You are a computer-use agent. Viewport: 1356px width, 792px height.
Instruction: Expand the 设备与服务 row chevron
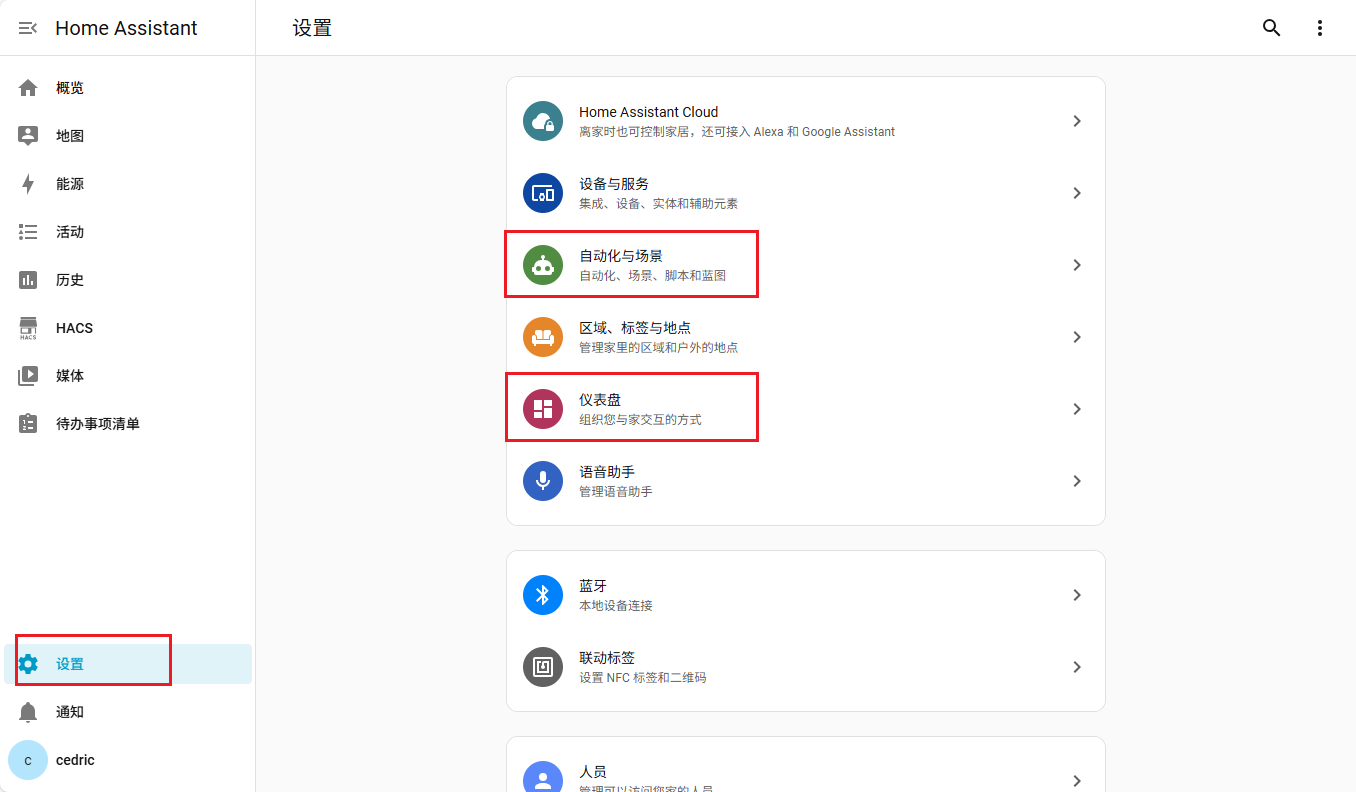1076,193
